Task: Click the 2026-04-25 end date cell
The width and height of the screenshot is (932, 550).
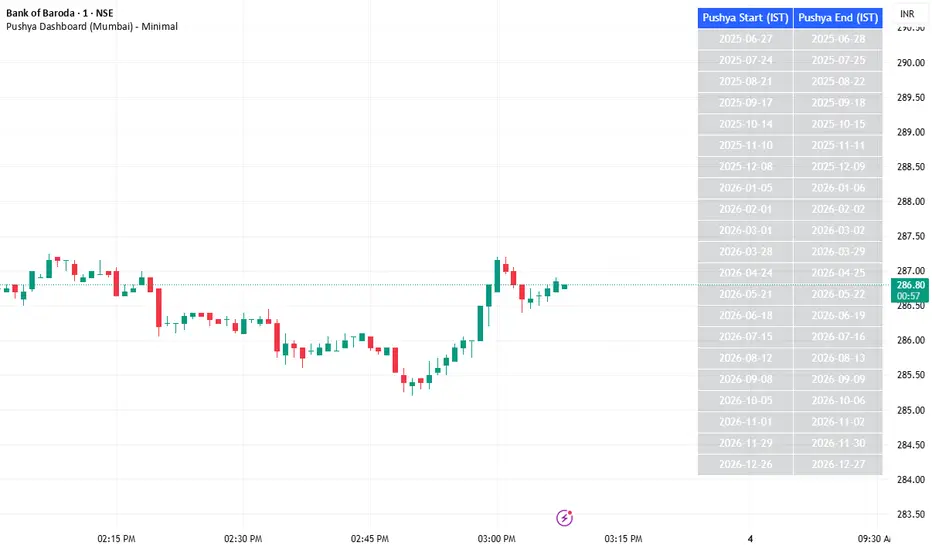Action: tap(839, 273)
